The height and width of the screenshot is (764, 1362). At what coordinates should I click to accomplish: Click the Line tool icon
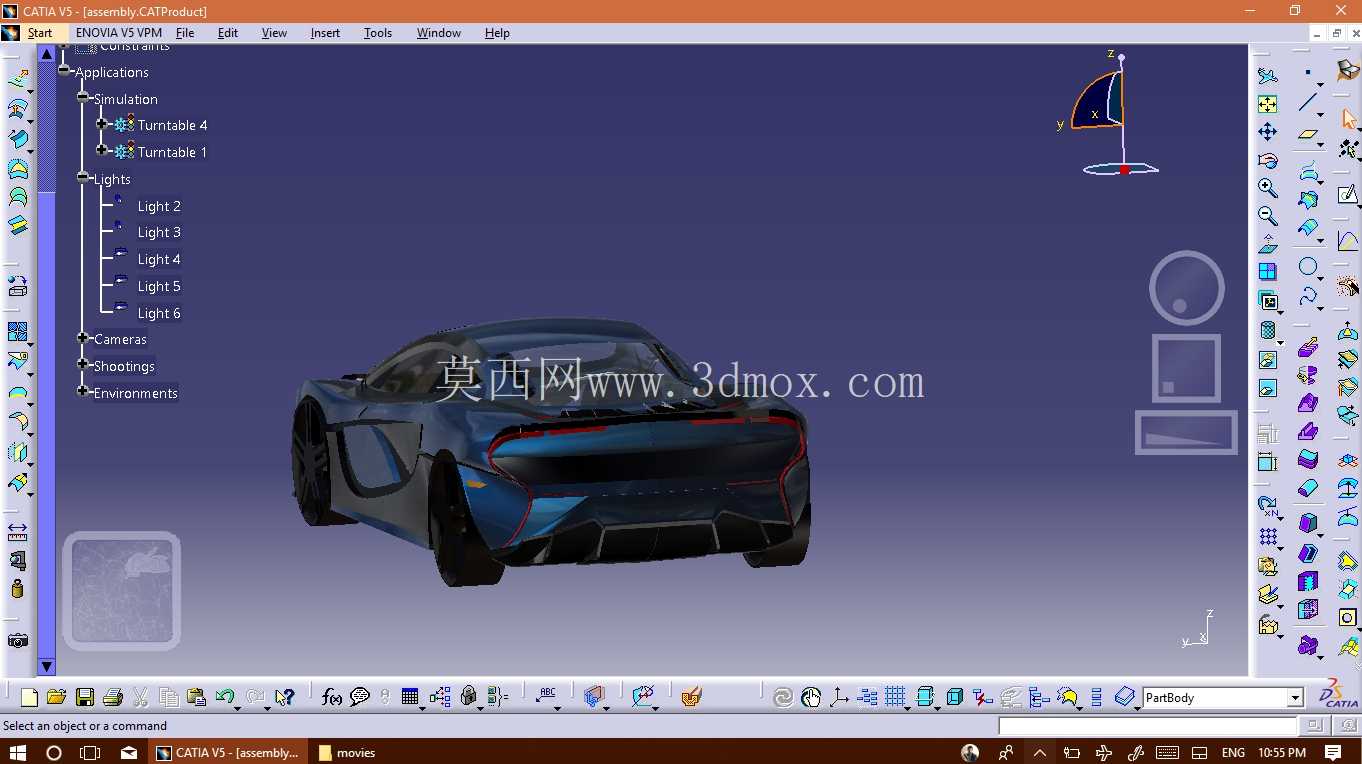point(1308,102)
